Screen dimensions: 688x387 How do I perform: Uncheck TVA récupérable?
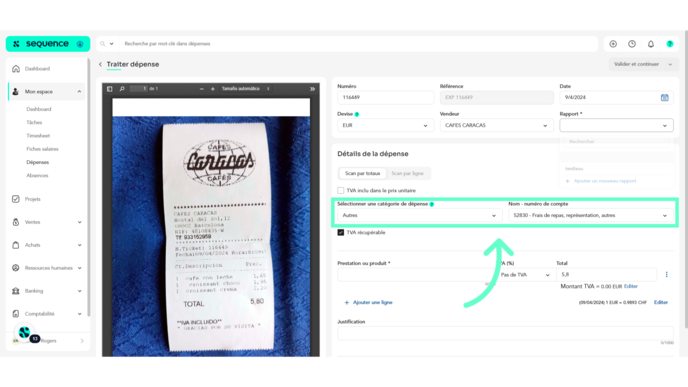(x=340, y=233)
